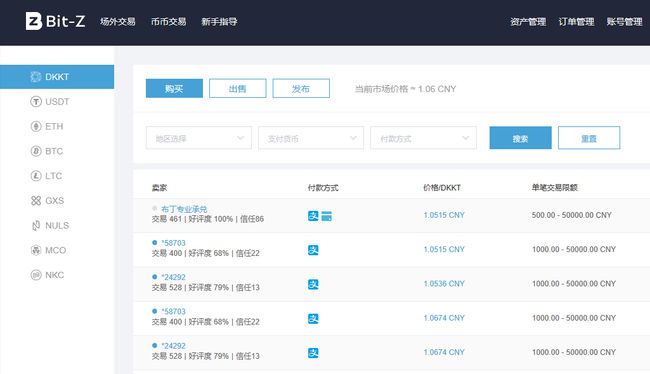Click BTC label in sidebar
This screenshot has width=650, height=374.
tap(54, 151)
